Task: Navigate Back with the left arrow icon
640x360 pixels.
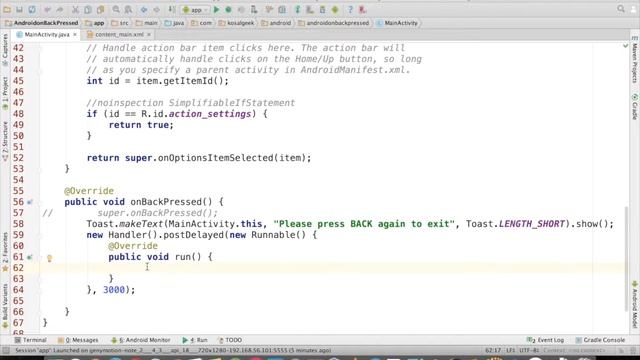Action: 144,9
